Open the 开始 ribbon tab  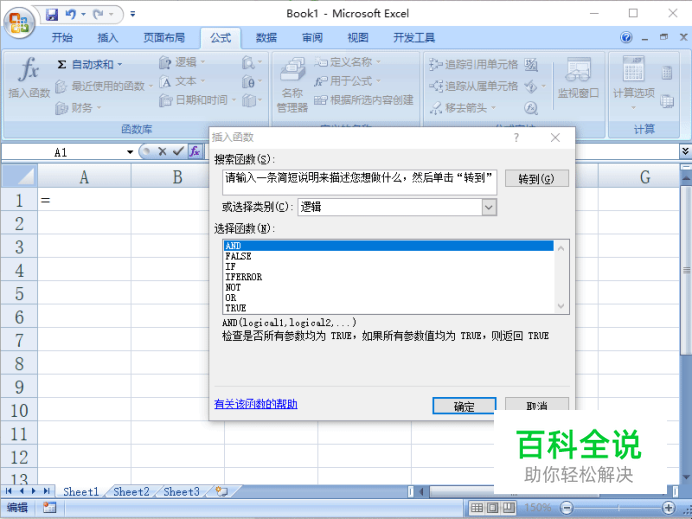pyautogui.click(x=62, y=38)
